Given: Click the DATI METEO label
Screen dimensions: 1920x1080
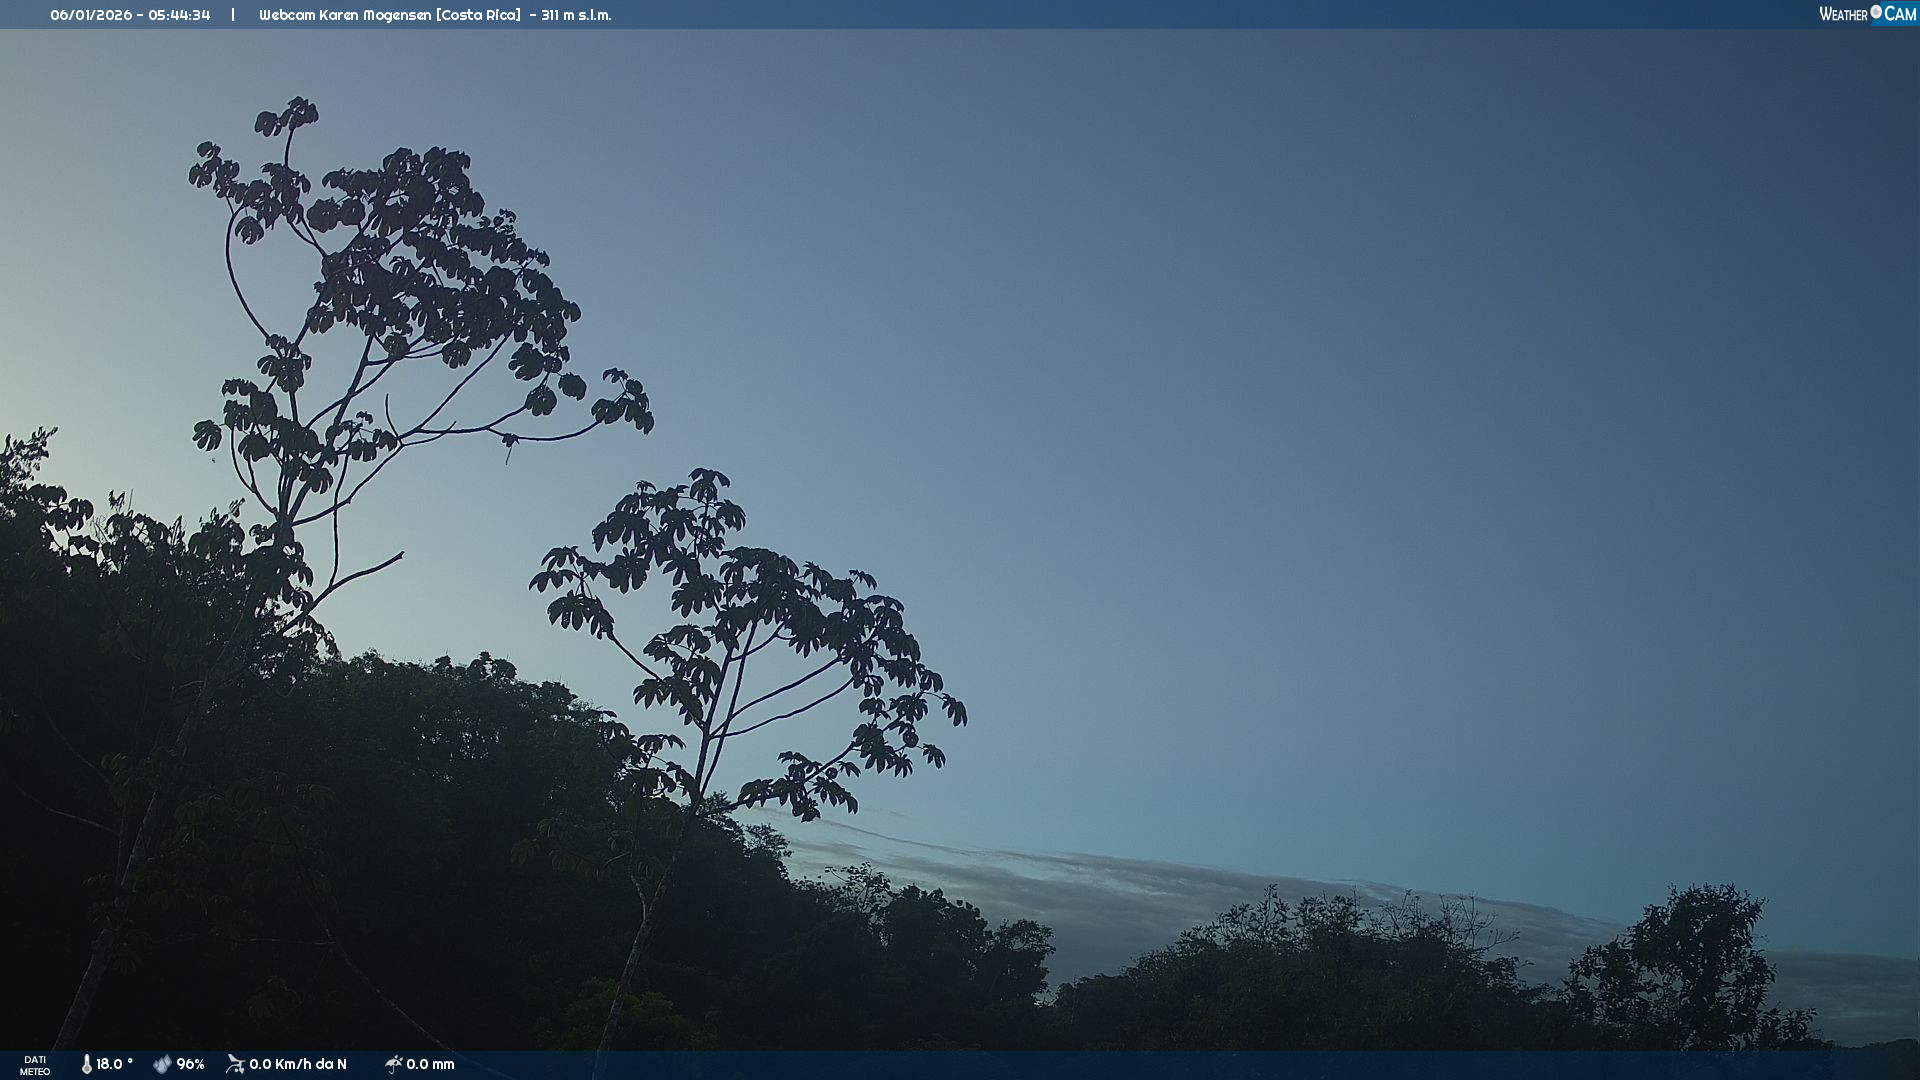Looking at the screenshot, I should click(35, 1065).
